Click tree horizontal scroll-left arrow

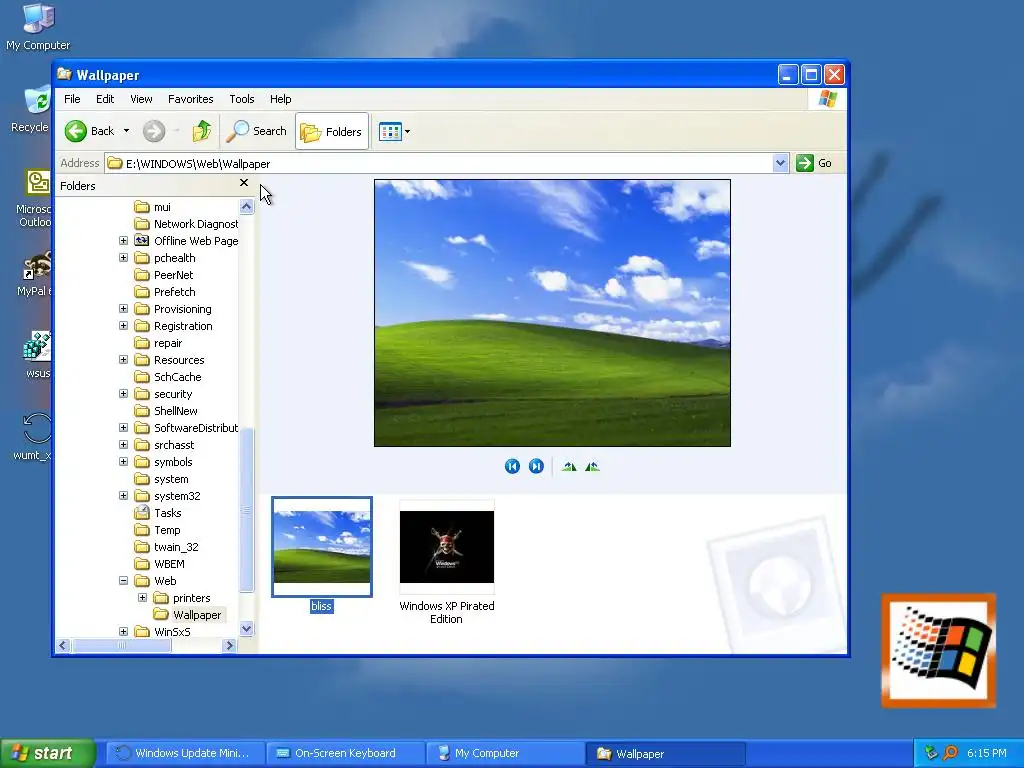[x=63, y=645]
